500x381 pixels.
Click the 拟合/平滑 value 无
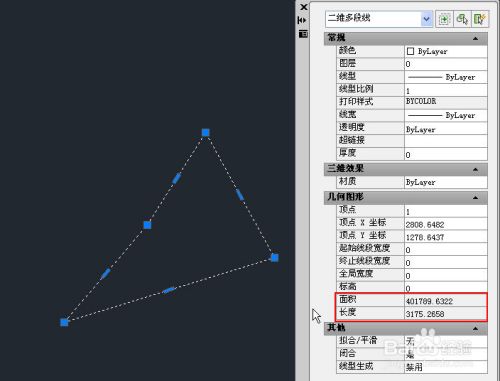pos(446,341)
